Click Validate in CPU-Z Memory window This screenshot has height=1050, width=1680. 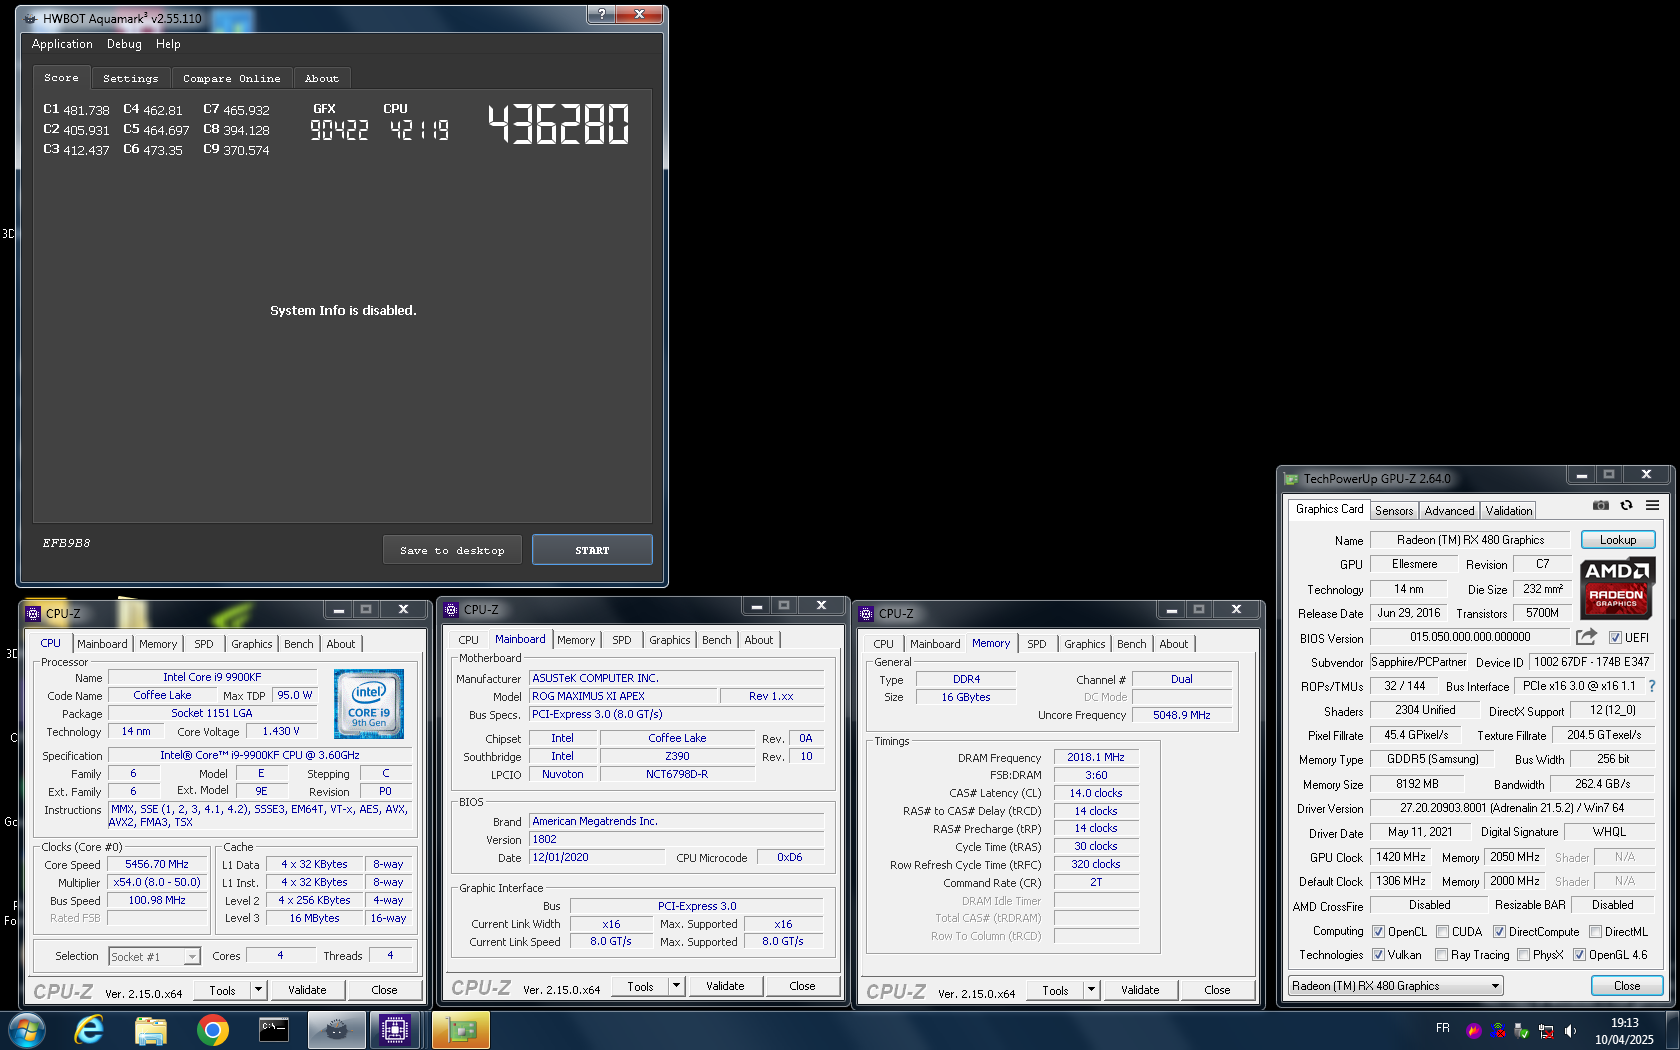pos(1139,990)
